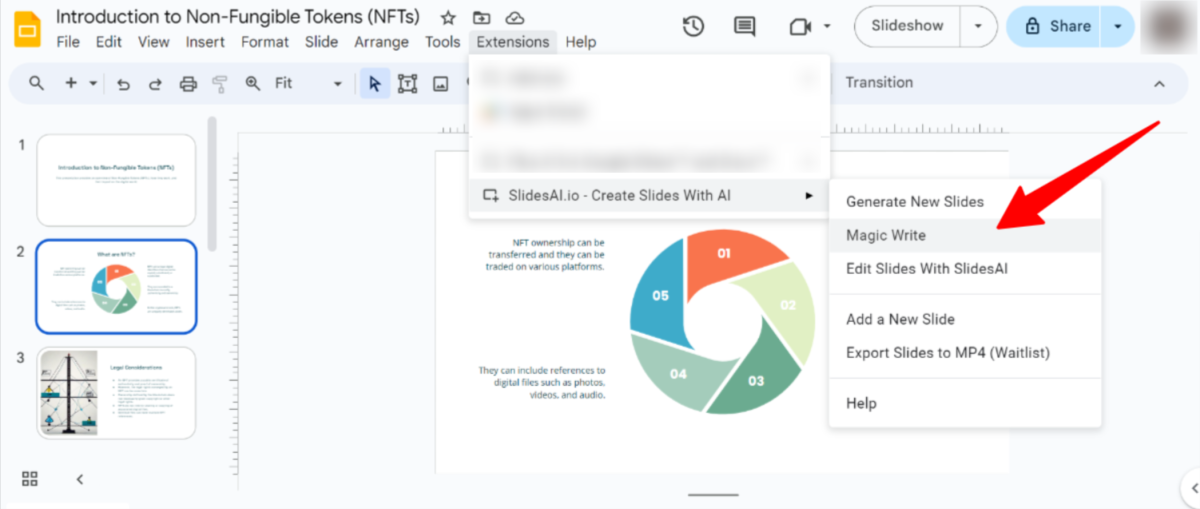Click the speaker notes drag handle
Screen dimensions: 1200x509
(713, 494)
